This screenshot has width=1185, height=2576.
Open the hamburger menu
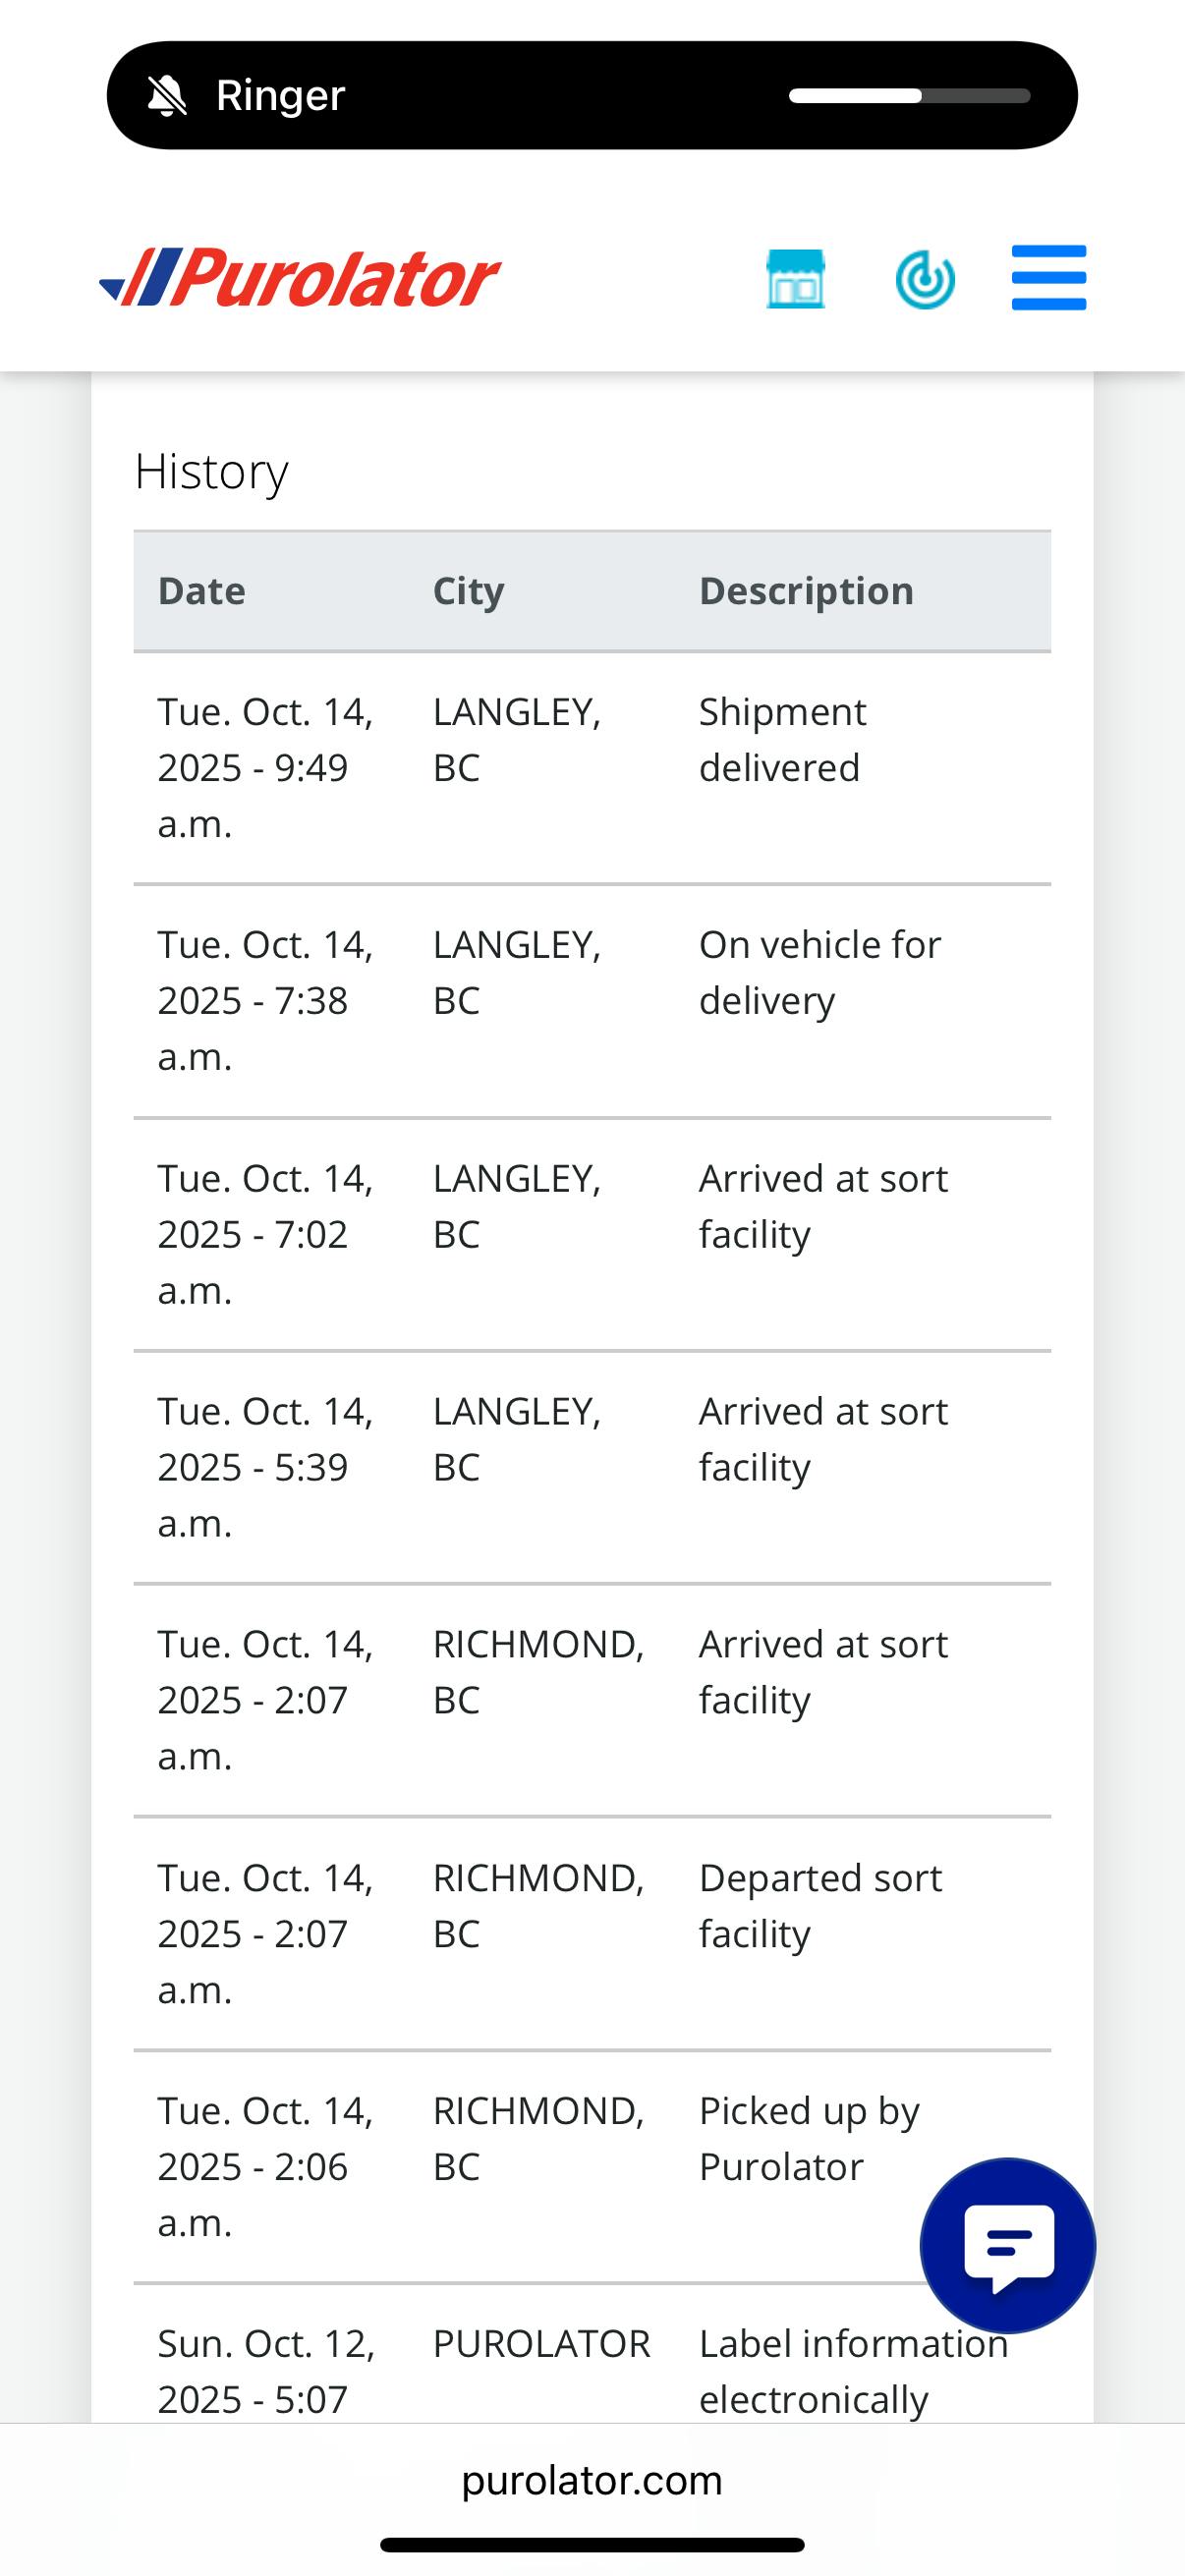[1048, 277]
